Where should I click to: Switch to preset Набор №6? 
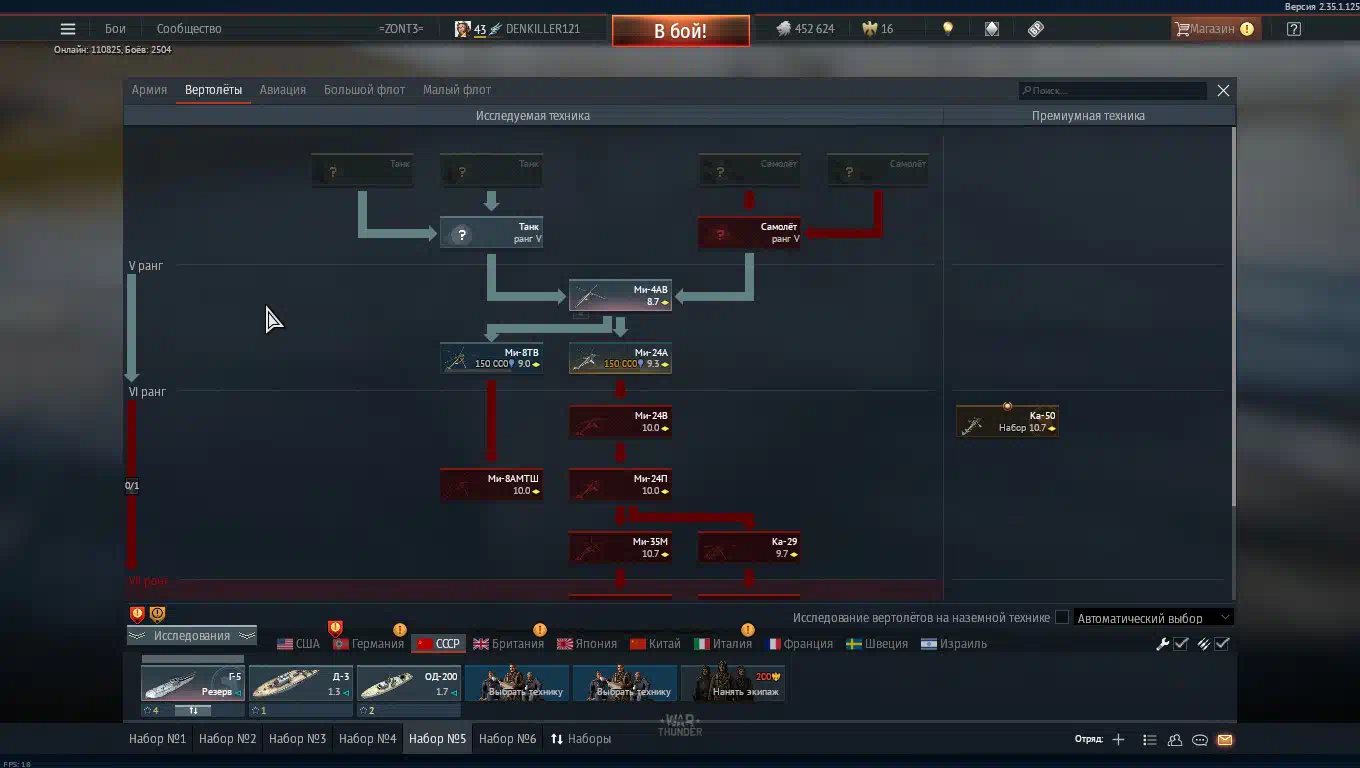coord(508,739)
